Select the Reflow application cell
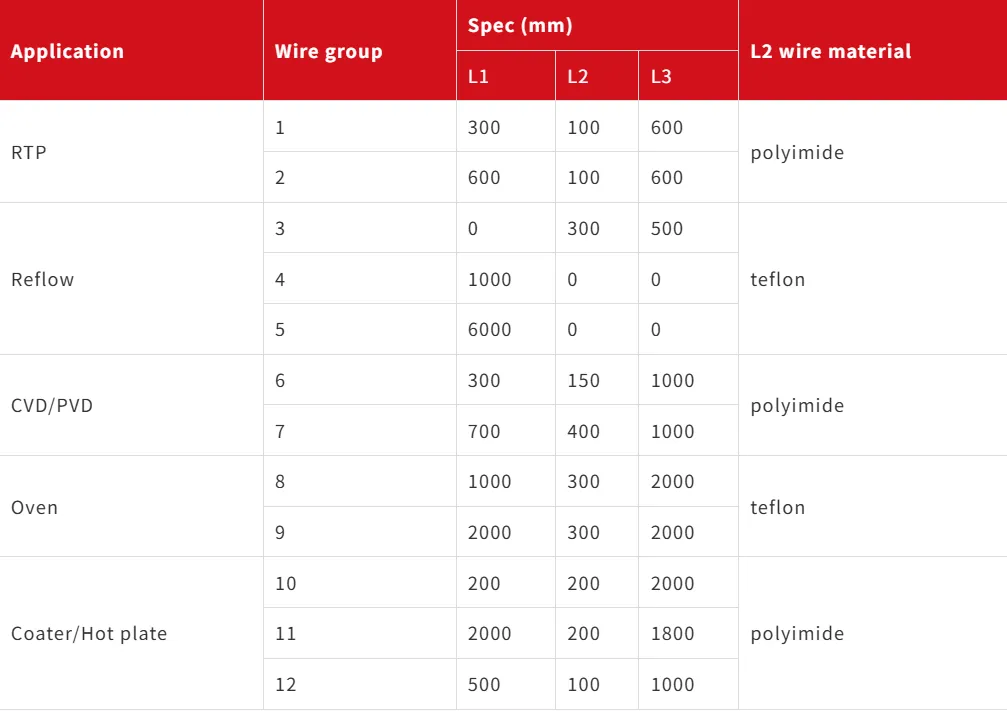Viewport: 1007px width, 711px height. click(x=43, y=280)
